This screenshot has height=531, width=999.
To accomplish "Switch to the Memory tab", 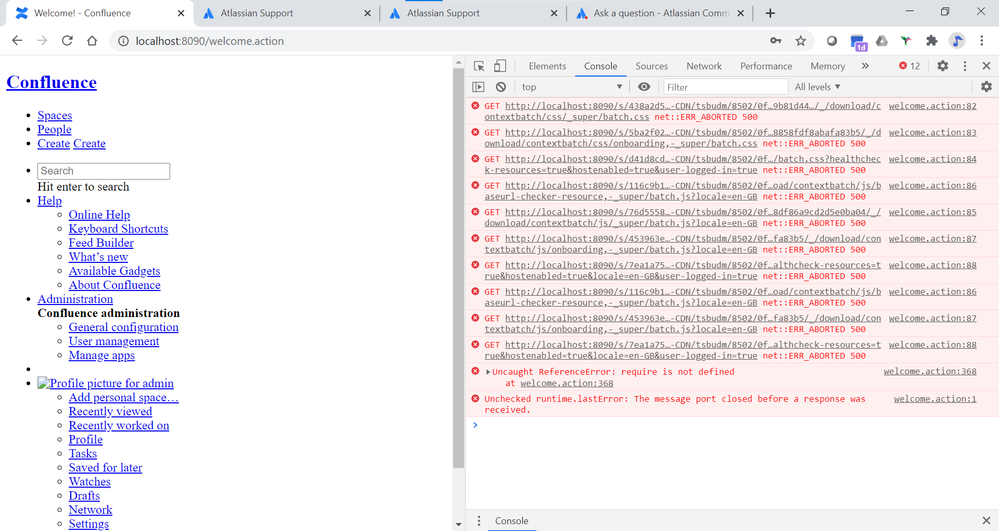I will click(x=827, y=66).
